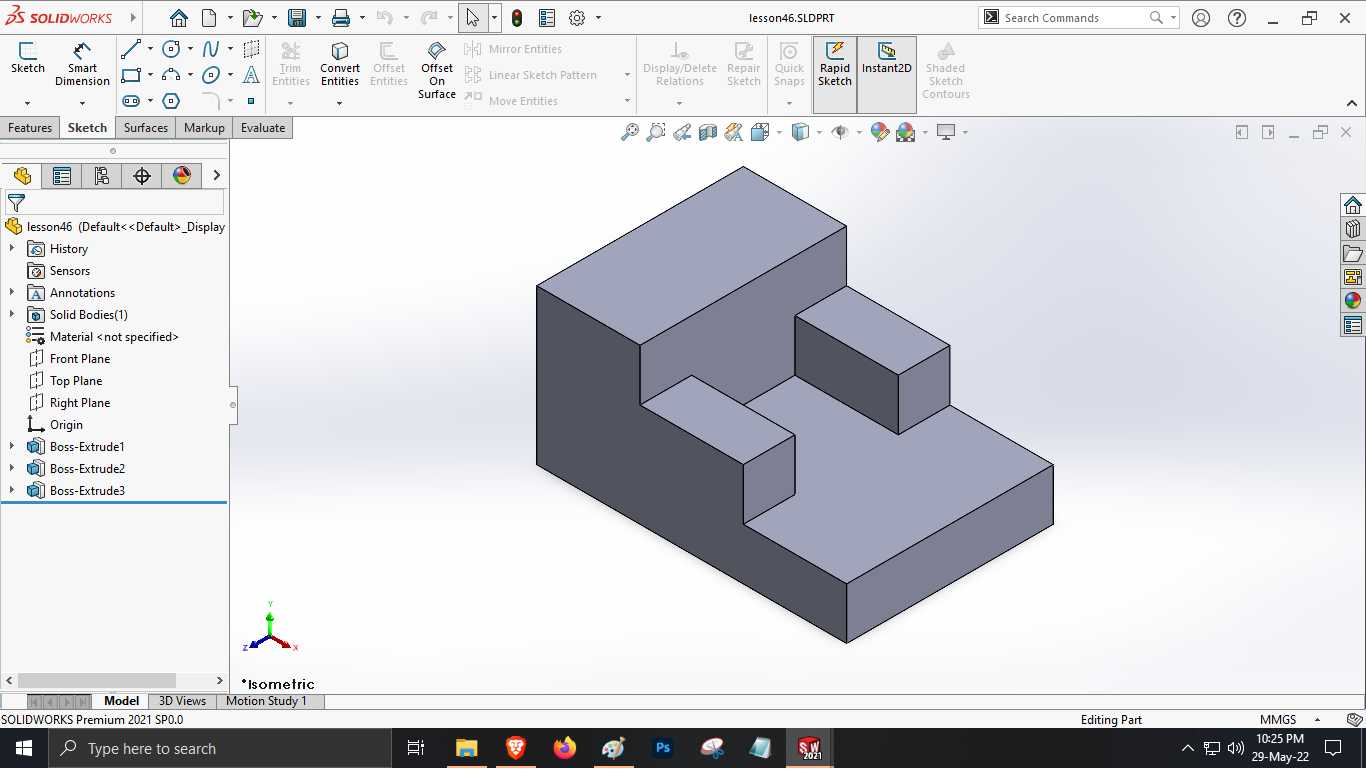Open File Properties icon

click(x=547, y=18)
